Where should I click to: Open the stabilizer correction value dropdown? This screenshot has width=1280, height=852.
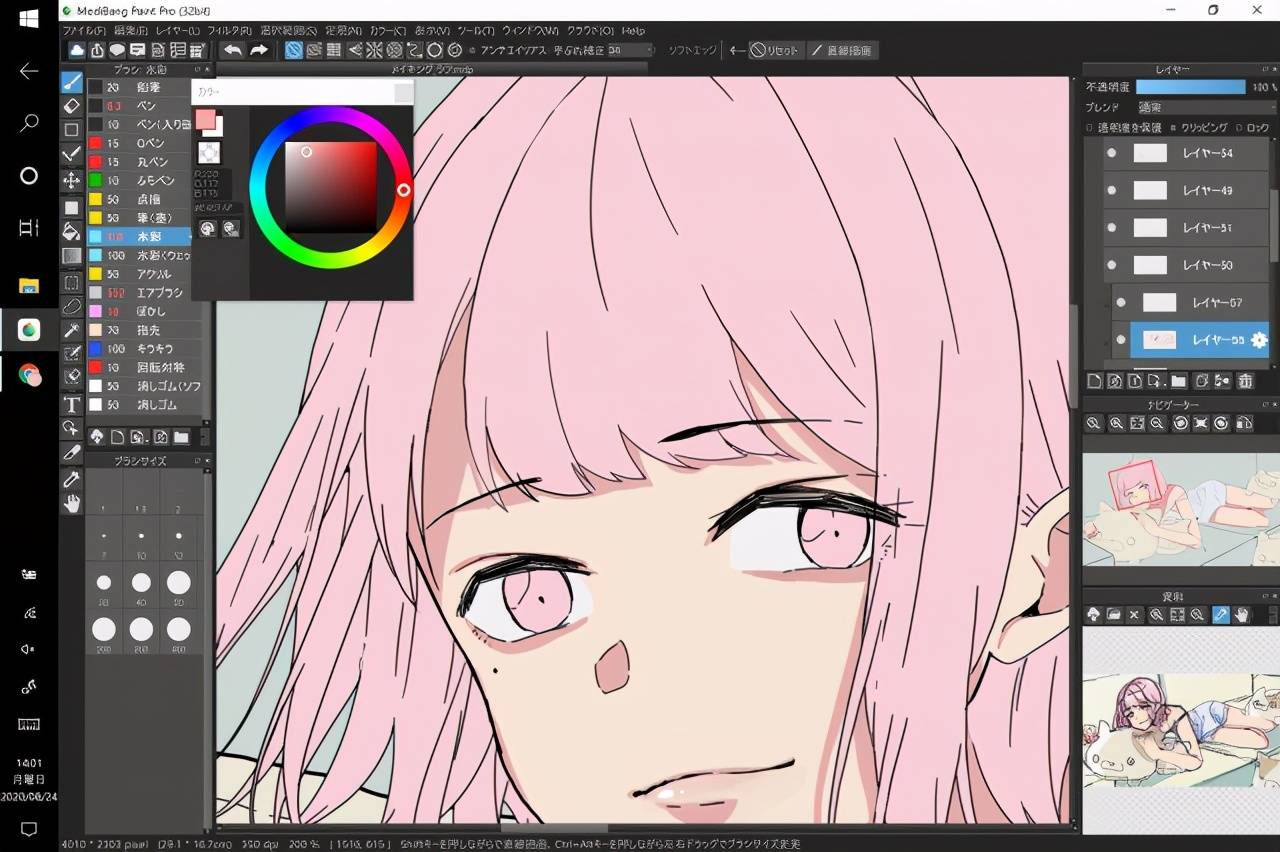(631, 50)
